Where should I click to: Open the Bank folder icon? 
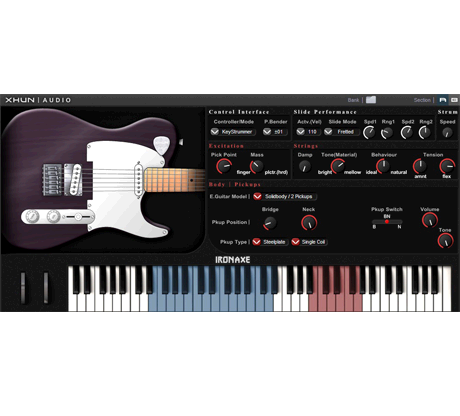pyautogui.click(x=371, y=100)
